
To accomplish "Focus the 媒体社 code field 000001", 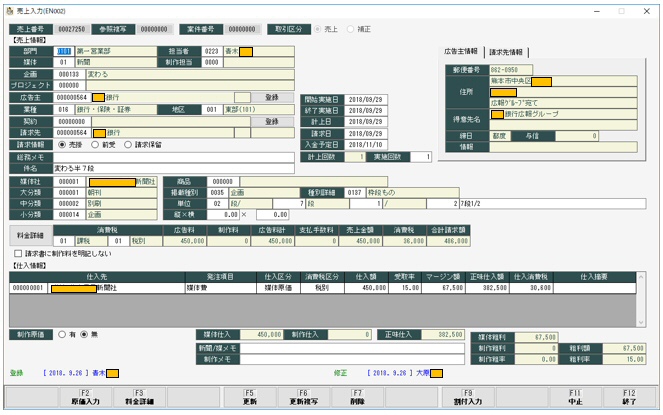I will pos(69,181).
